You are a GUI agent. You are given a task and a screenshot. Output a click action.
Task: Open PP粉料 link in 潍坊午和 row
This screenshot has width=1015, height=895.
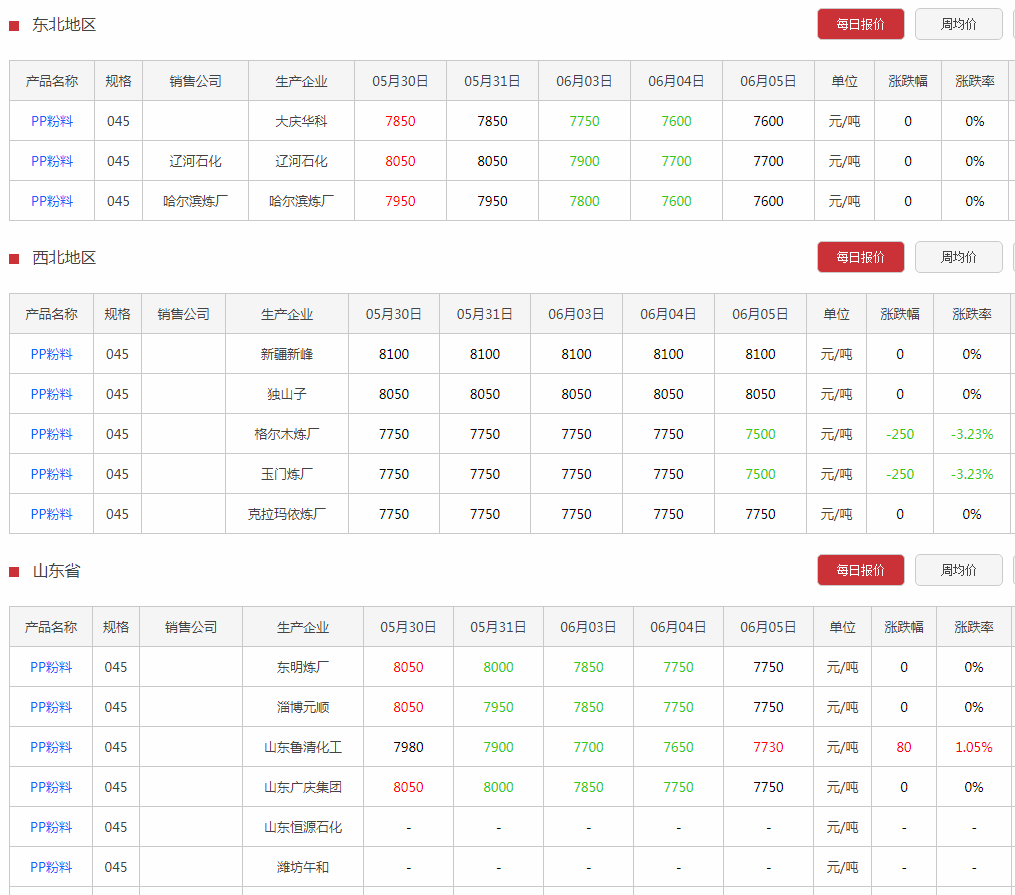click(x=50, y=868)
